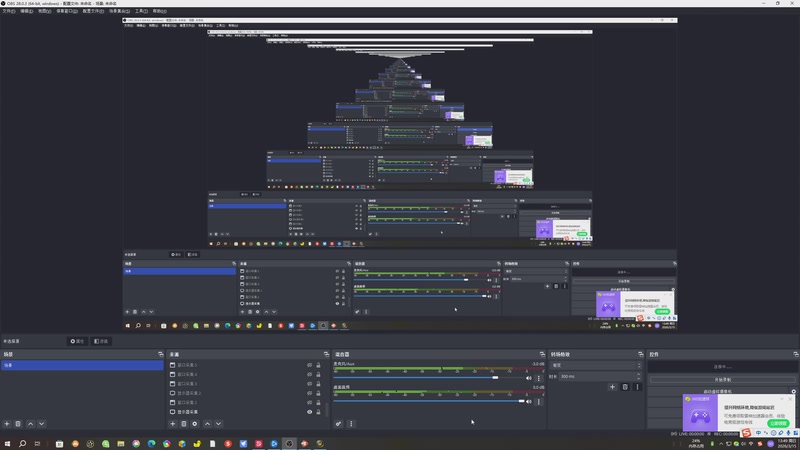Screen dimensions: 800x450
Task: Open the Tools (工具) menu
Action: point(141,11)
